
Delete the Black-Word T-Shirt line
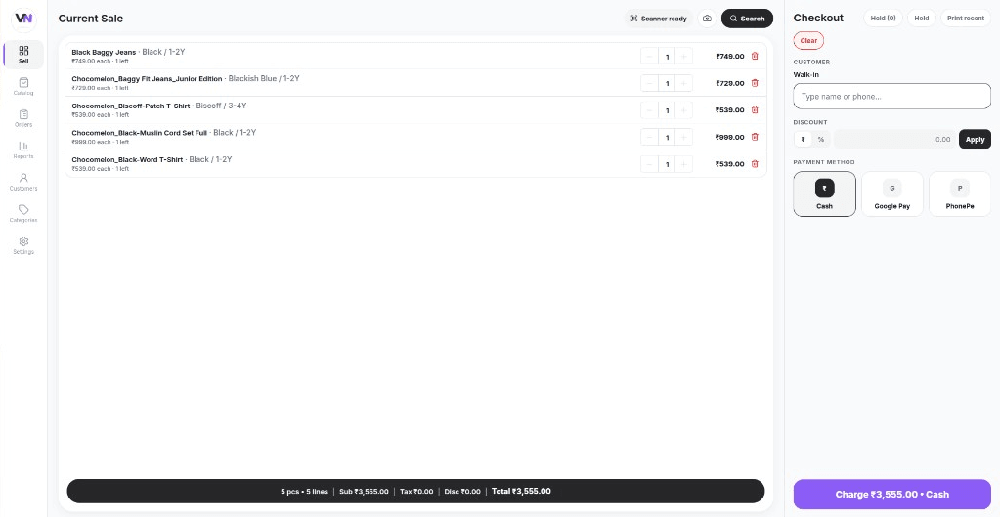click(x=755, y=164)
